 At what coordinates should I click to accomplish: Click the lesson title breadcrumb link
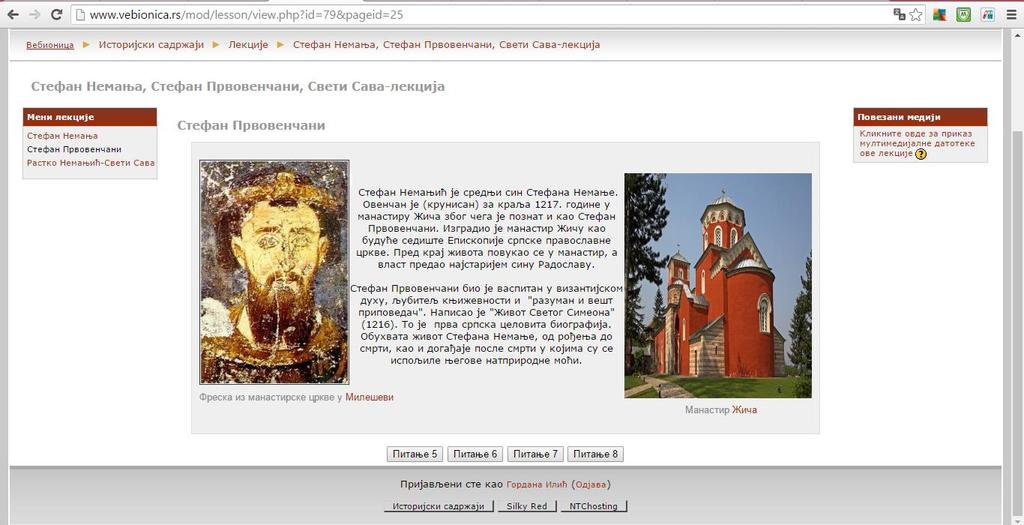pyautogui.click(x=446, y=45)
